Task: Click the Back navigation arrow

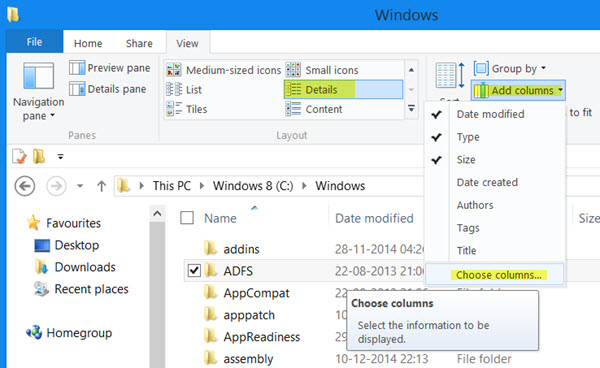Action: coord(25,186)
